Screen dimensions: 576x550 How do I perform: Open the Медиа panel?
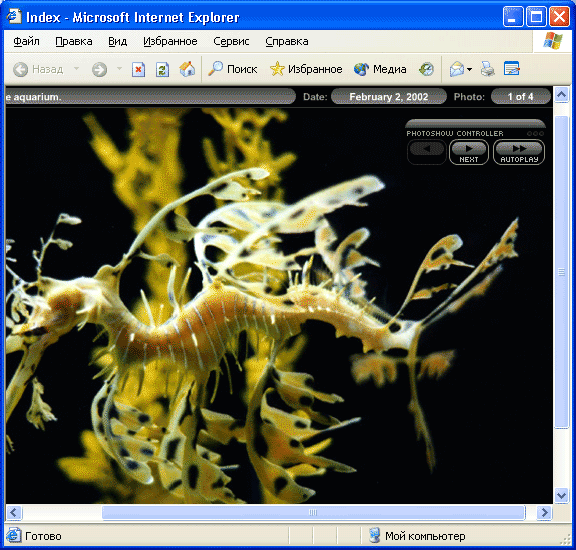click(x=380, y=69)
